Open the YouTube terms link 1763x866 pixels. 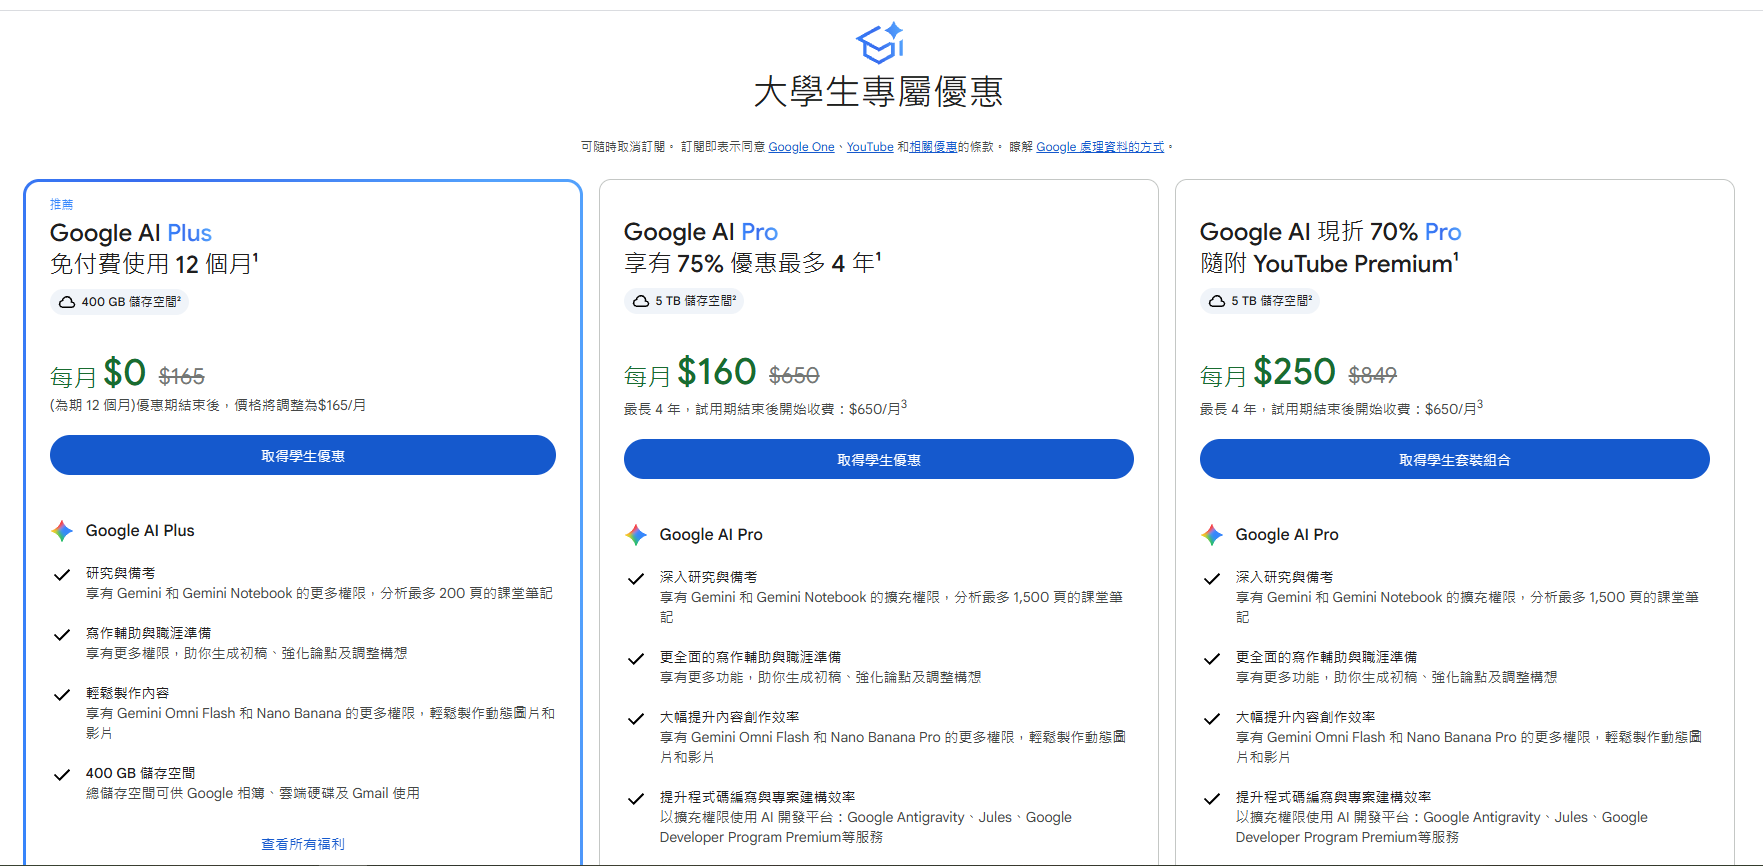pos(870,147)
